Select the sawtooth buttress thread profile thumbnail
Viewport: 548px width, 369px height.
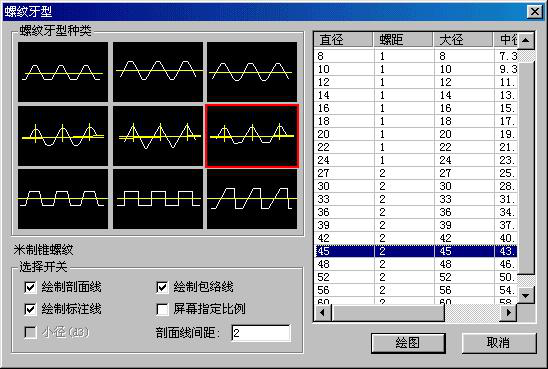coord(252,199)
